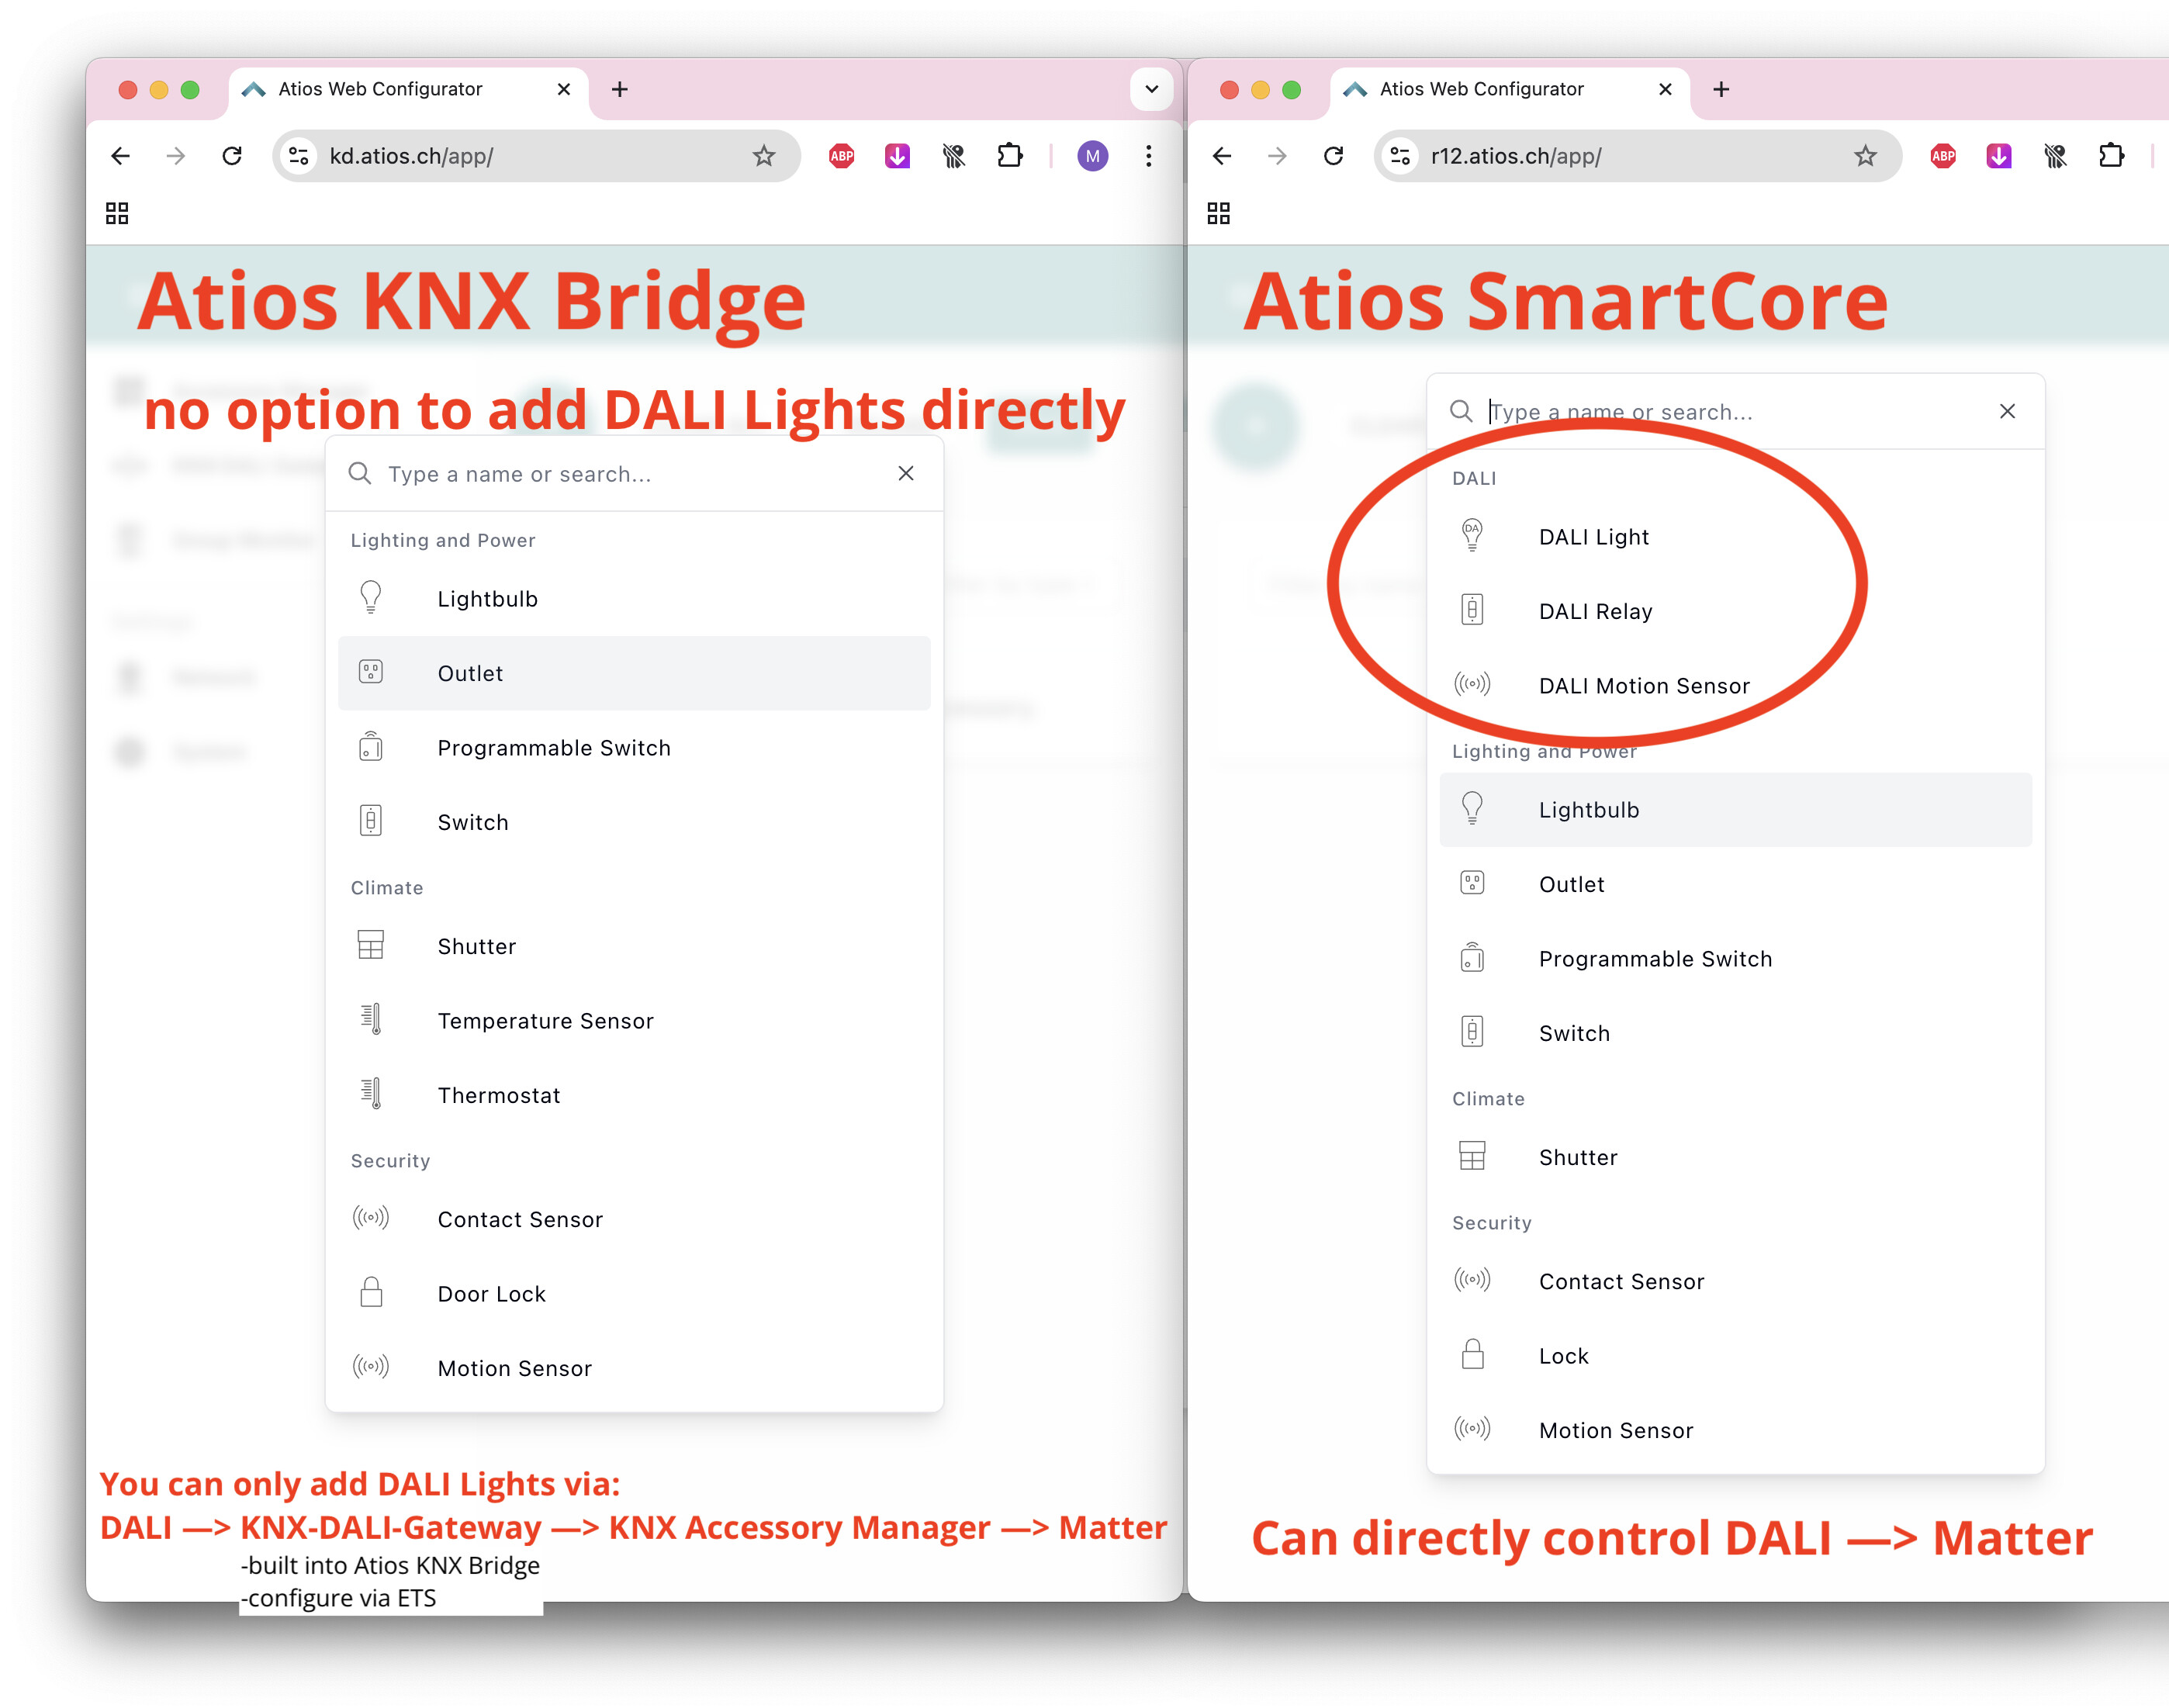
Task: Open new tab in right browser window
Action: click(1721, 89)
